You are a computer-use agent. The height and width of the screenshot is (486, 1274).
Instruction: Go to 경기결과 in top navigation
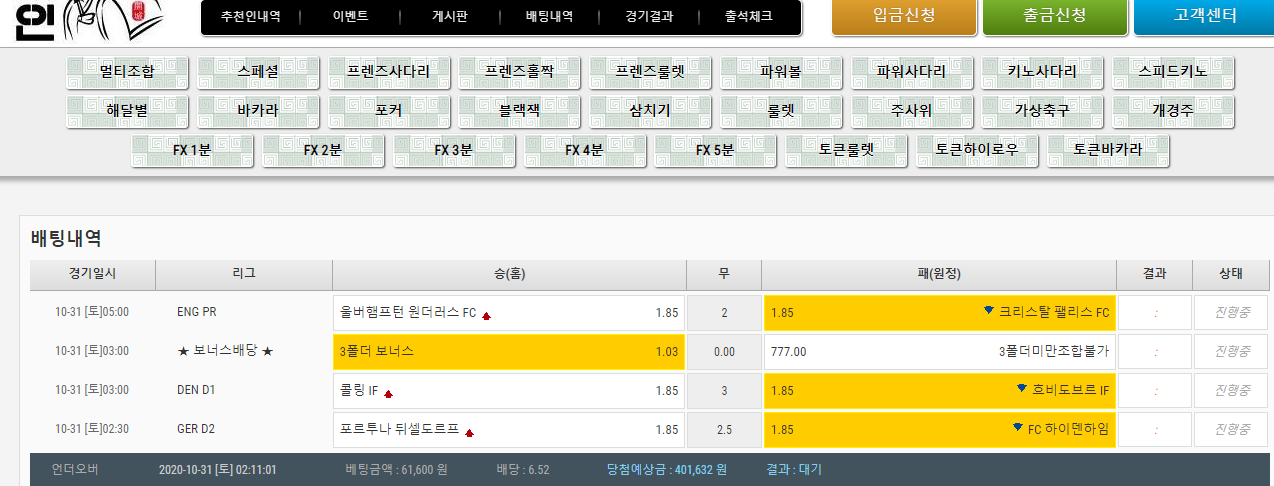648,17
